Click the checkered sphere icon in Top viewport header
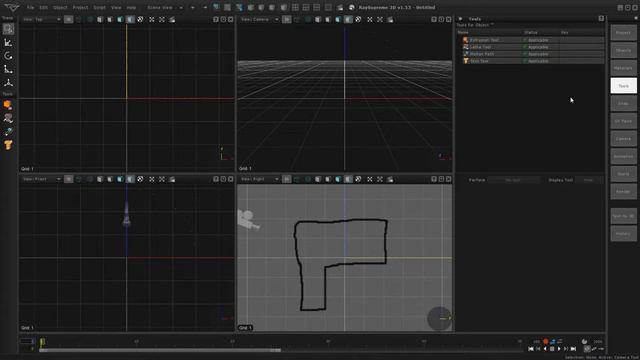Screen dimensions: 640x360 [x=140, y=19]
